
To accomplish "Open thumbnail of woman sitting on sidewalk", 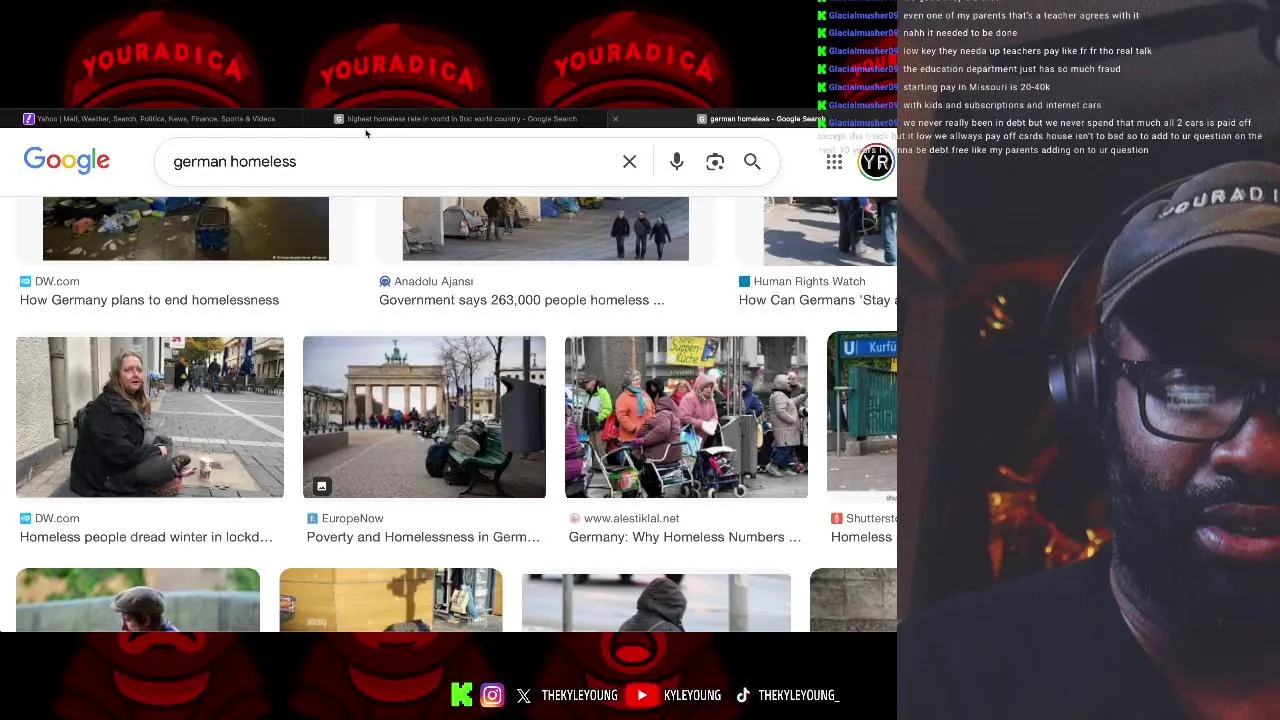I will pyautogui.click(x=150, y=417).
